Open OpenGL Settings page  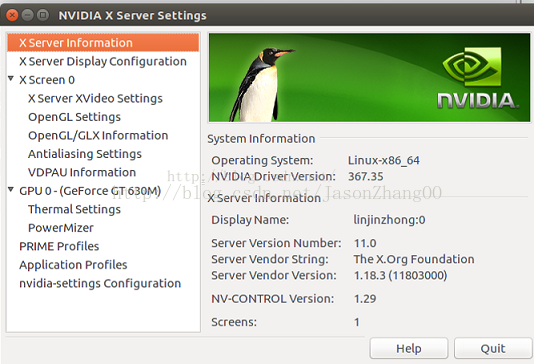point(74,117)
